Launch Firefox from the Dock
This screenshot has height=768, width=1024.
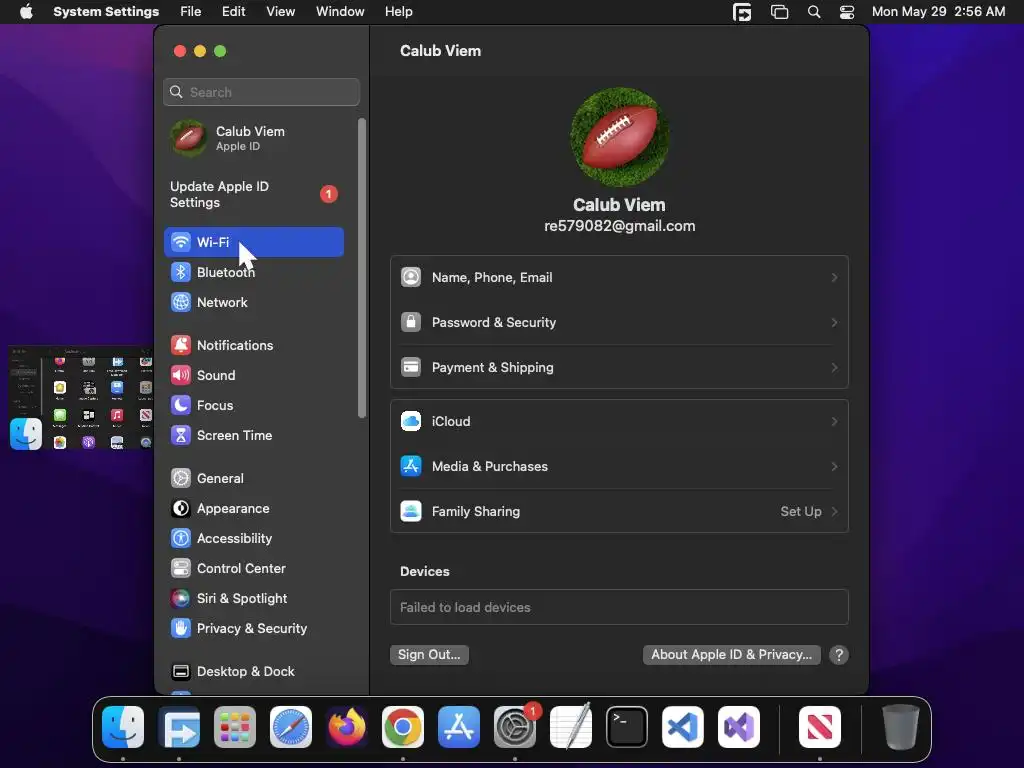coord(347,727)
